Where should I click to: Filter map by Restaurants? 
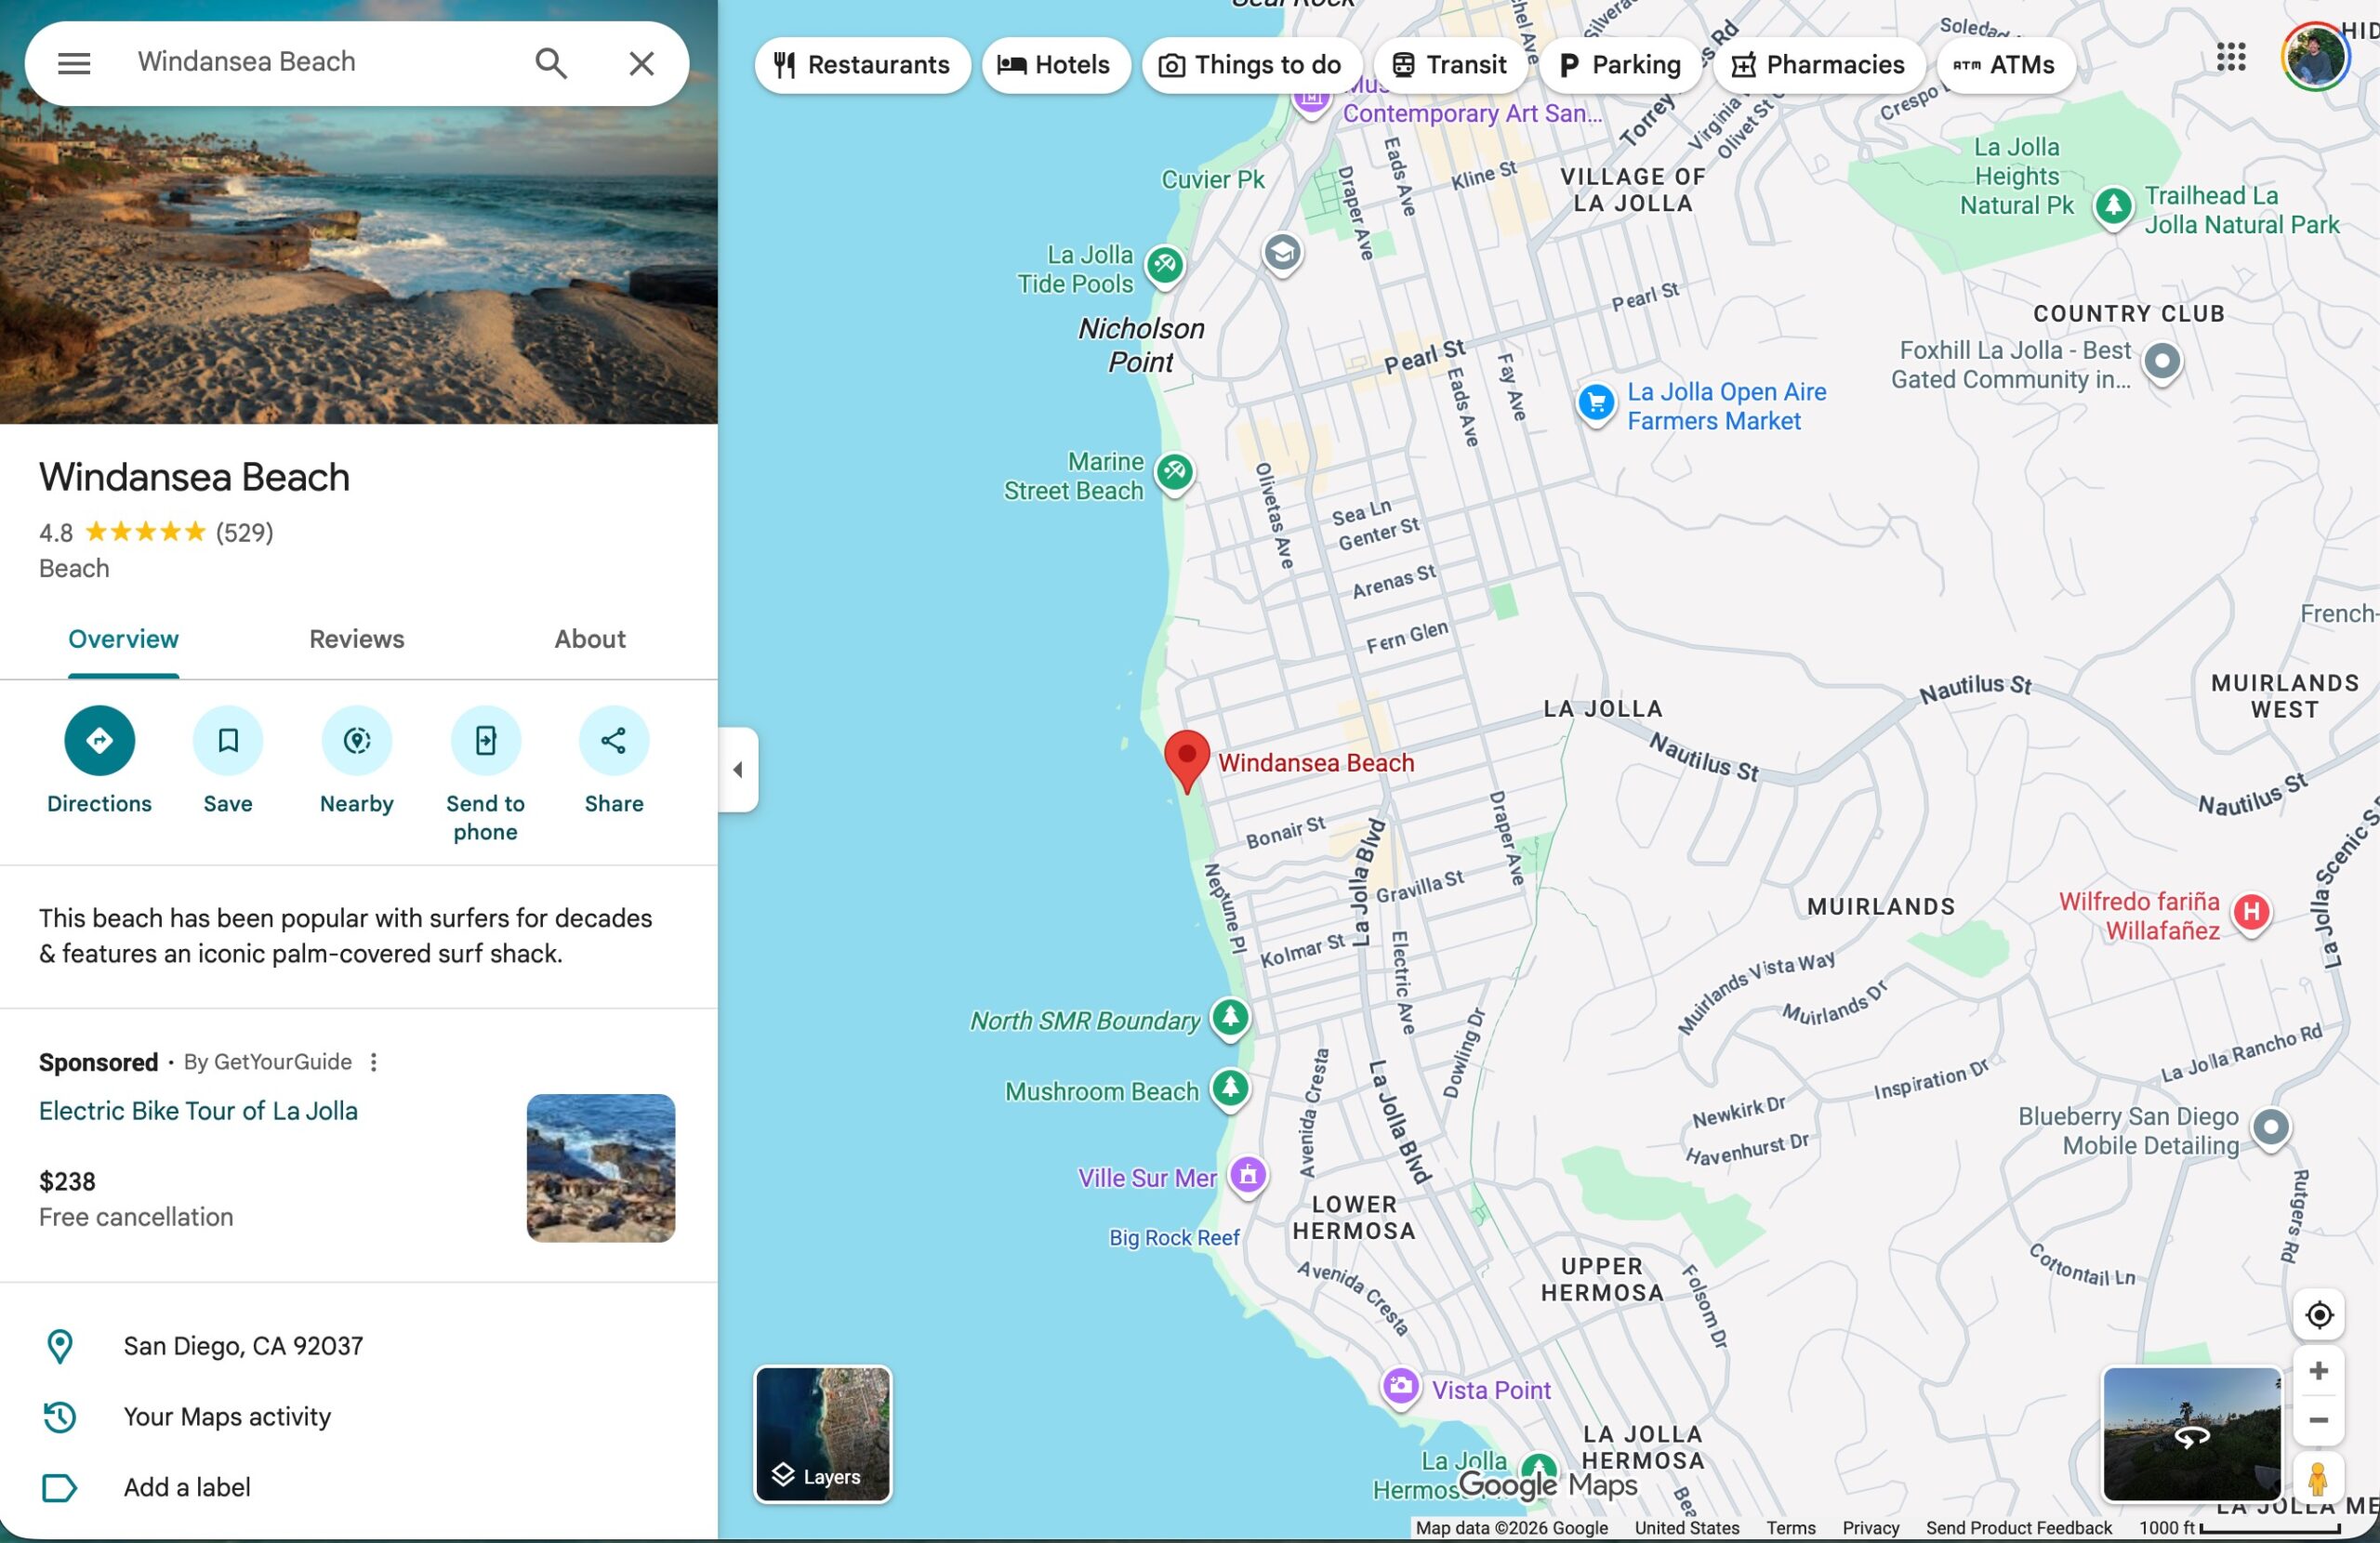(x=862, y=65)
